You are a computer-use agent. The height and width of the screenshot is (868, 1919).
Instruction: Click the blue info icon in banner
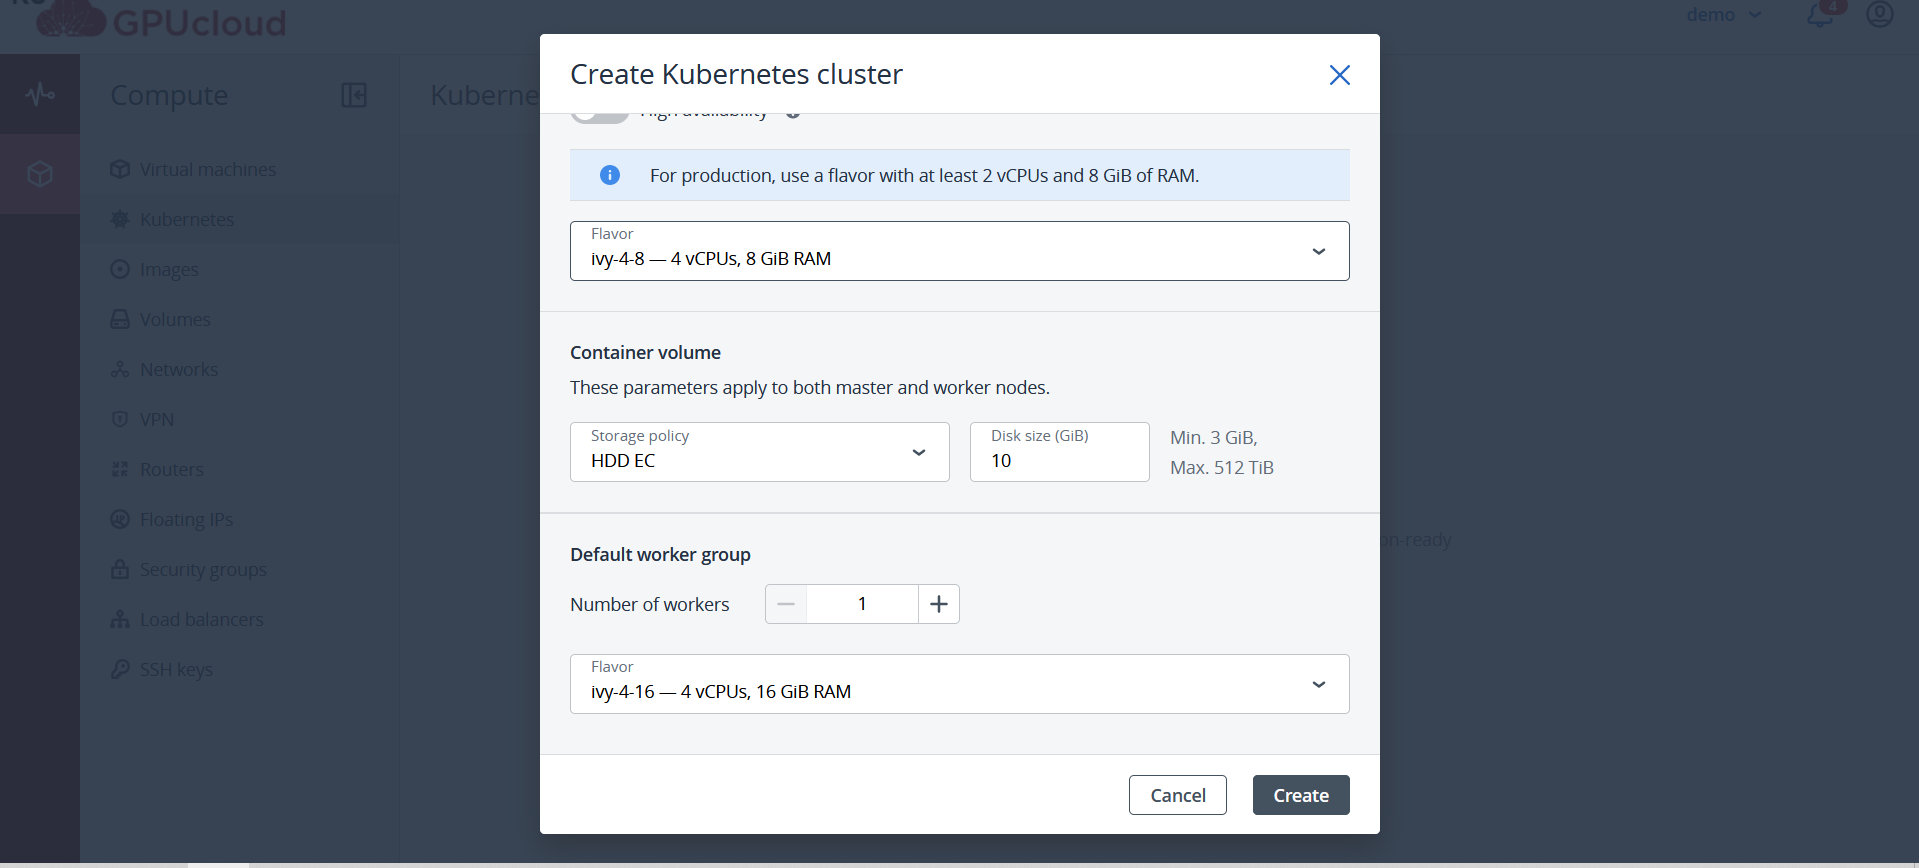coord(609,175)
